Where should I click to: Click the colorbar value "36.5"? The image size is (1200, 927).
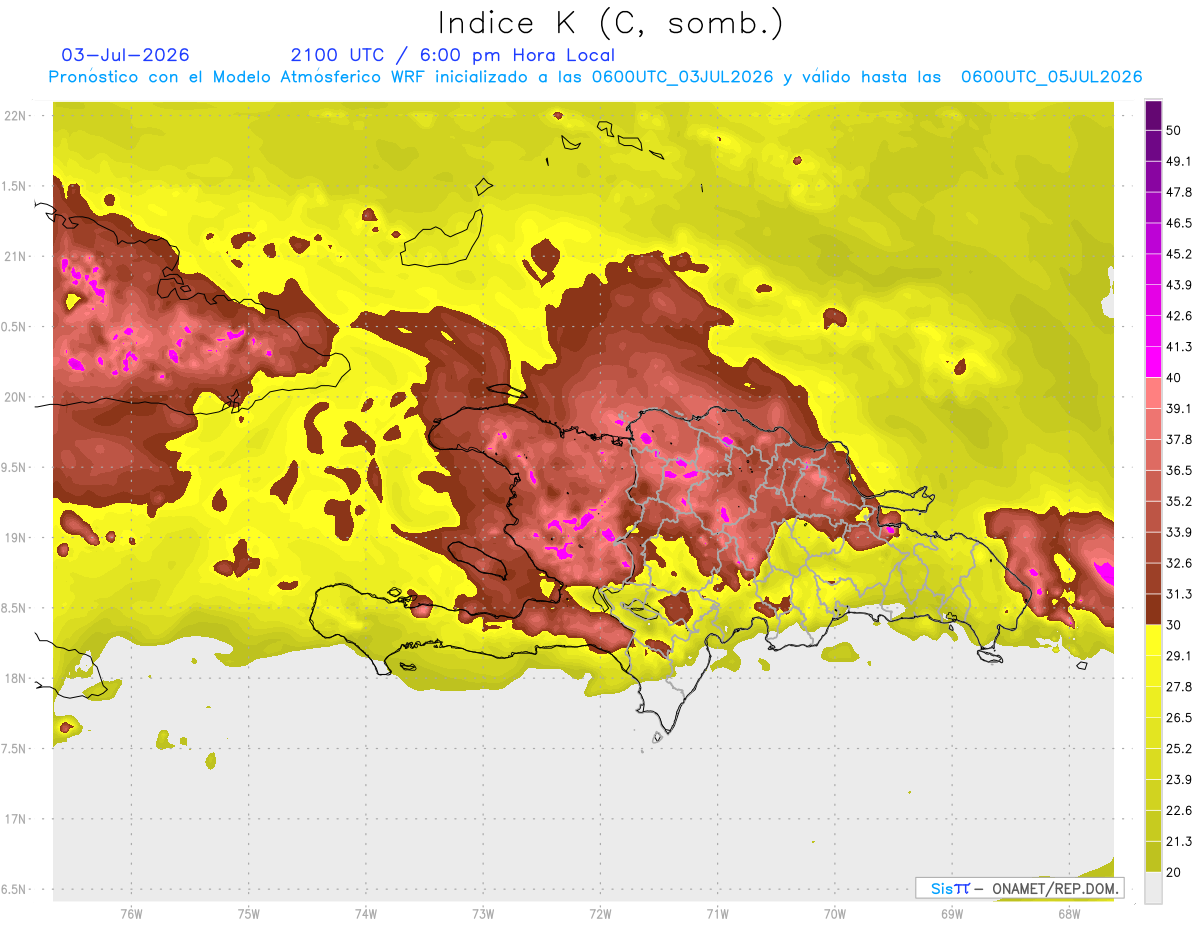1178,470
